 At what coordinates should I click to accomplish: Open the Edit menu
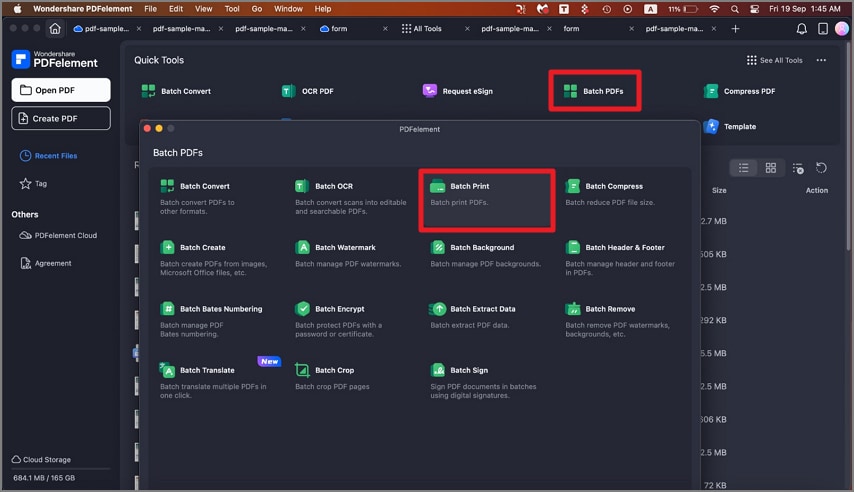coord(176,9)
